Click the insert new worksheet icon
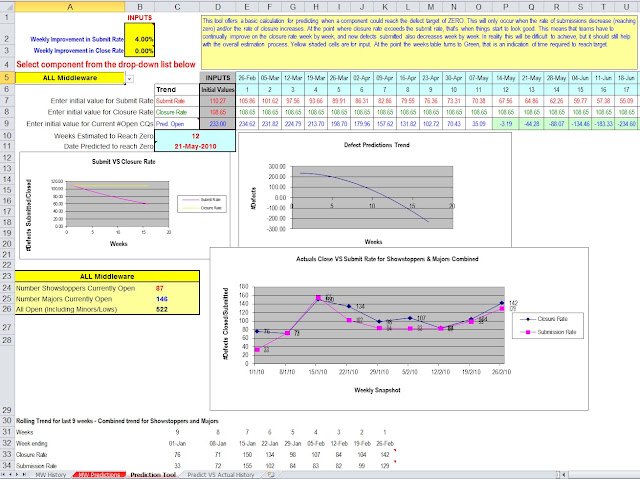The width and height of the screenshot is (640, 479). (x=271, y=475)
